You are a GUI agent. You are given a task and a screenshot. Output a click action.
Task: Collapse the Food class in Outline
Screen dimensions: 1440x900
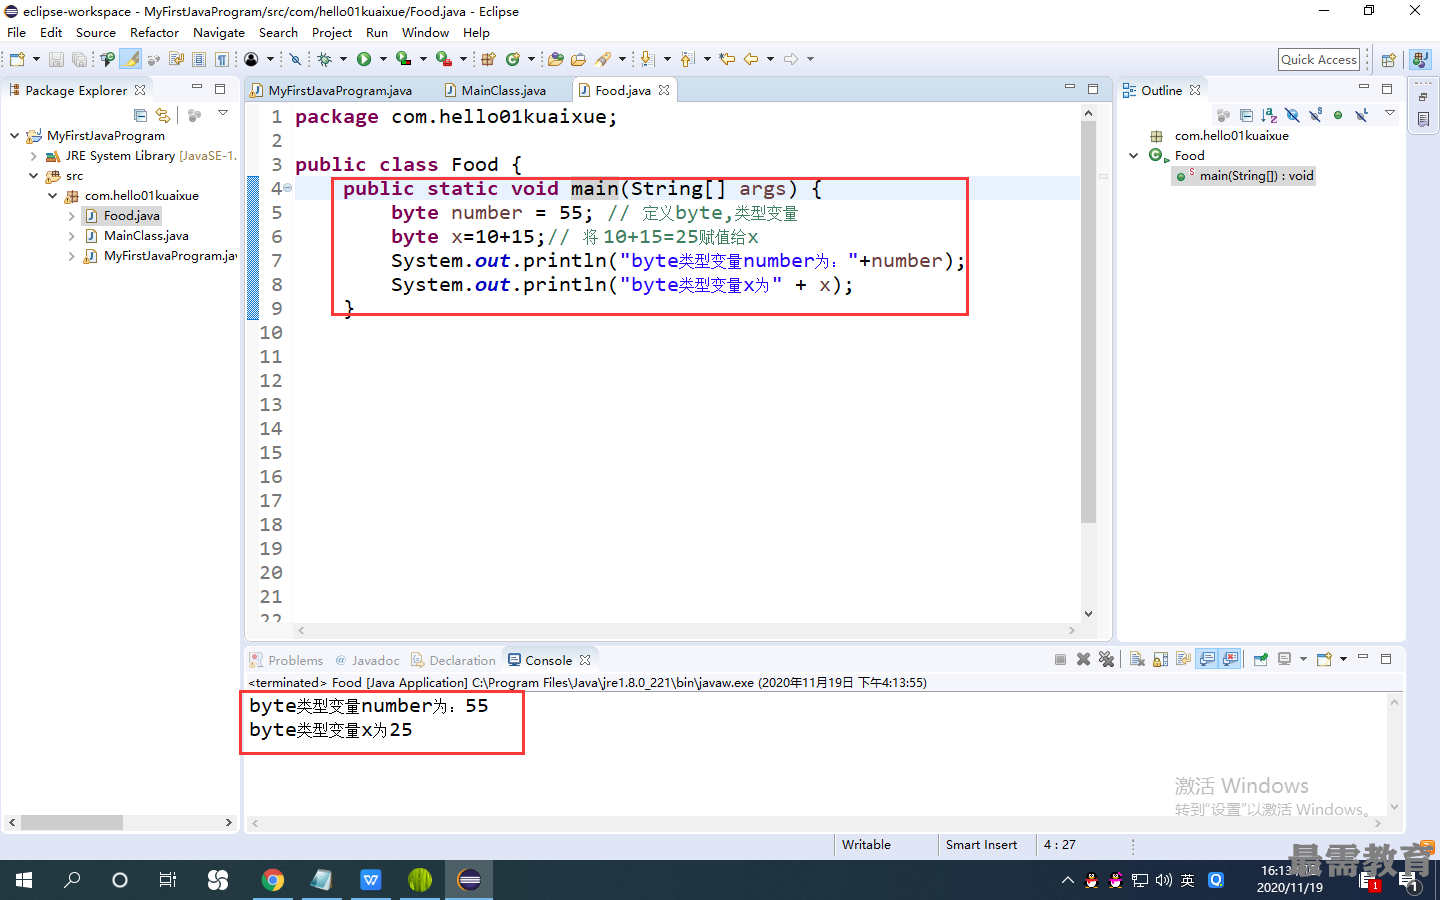pos(1133,156)
